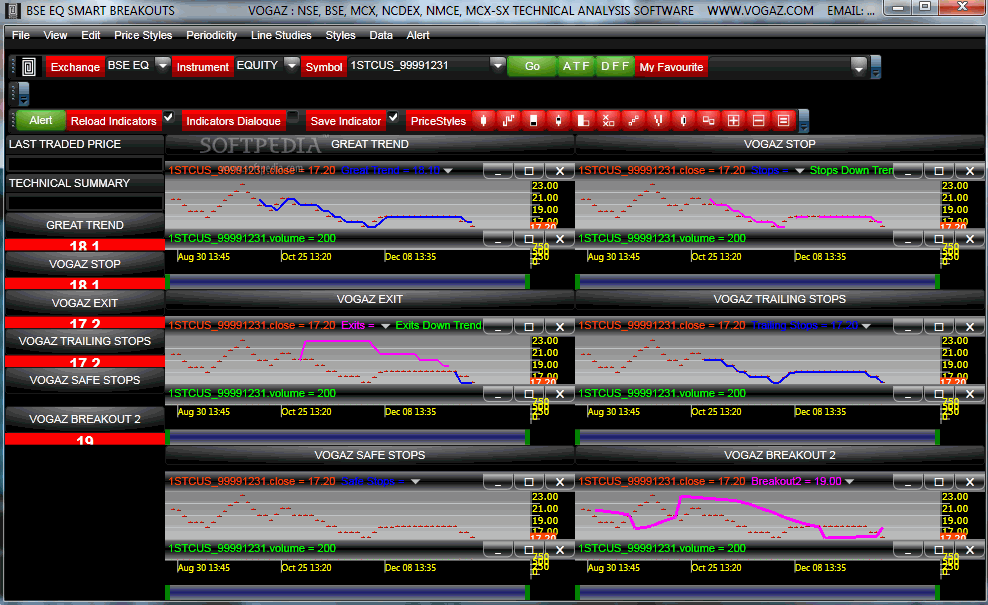Viewport: 988px width, 605px height.
Task: Open the File menu
Action: coord(21,35)
